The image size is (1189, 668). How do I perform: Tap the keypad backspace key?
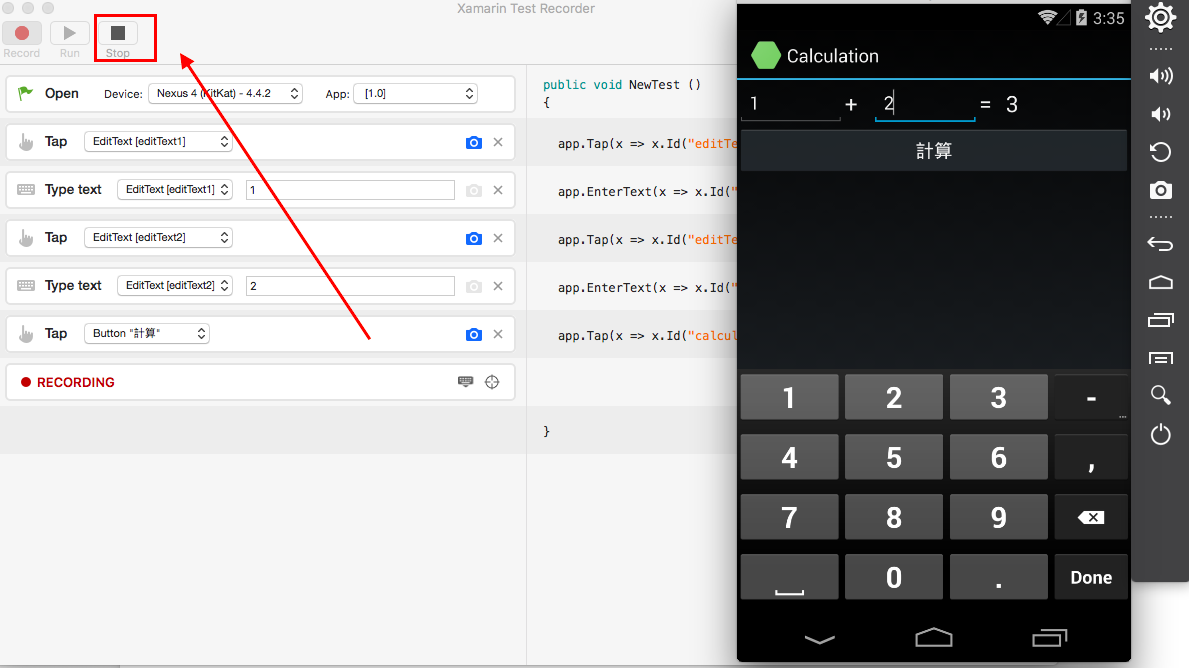[1091, 517]
